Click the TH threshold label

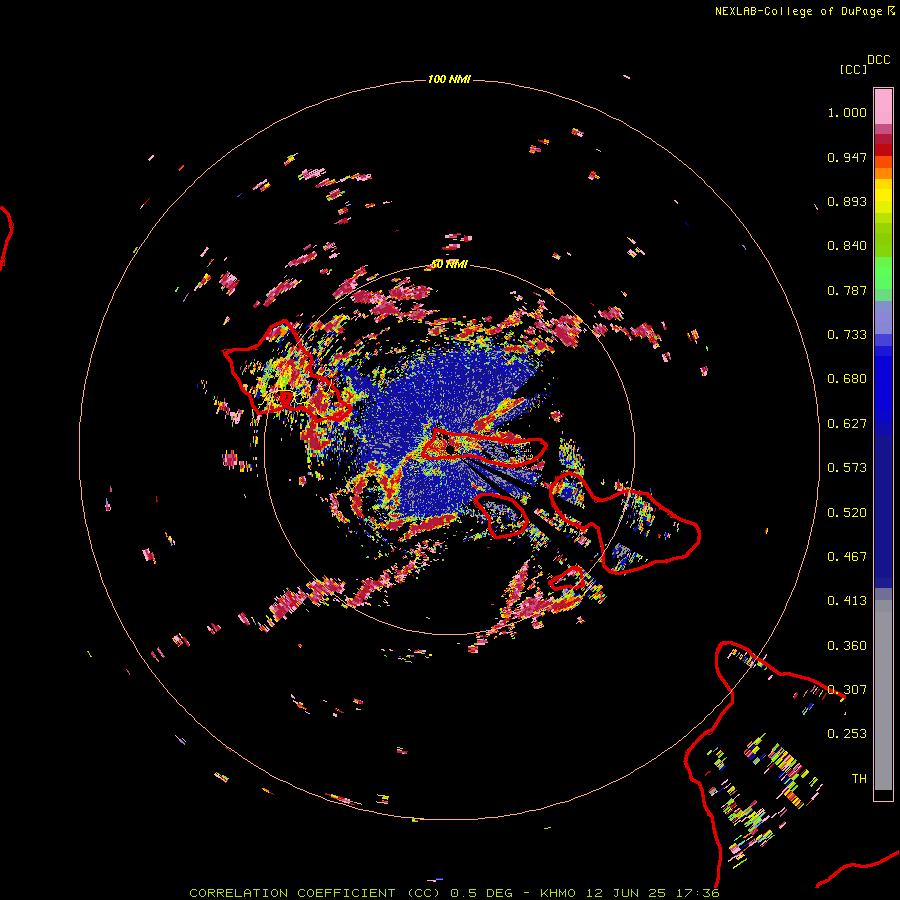click(859, 779)
